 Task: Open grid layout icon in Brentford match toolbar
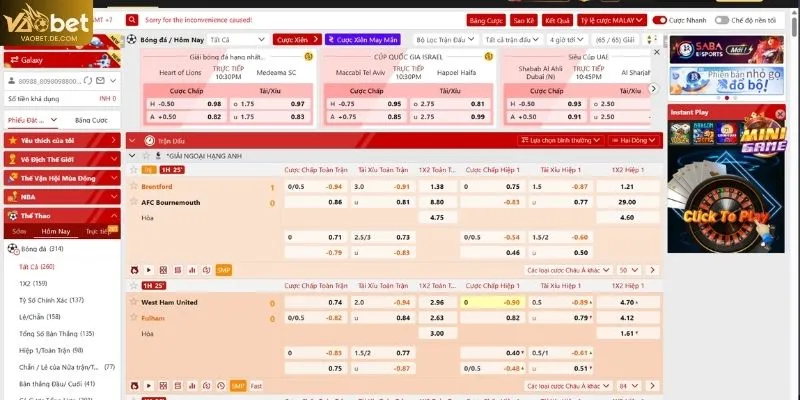(x=163, y=270)
